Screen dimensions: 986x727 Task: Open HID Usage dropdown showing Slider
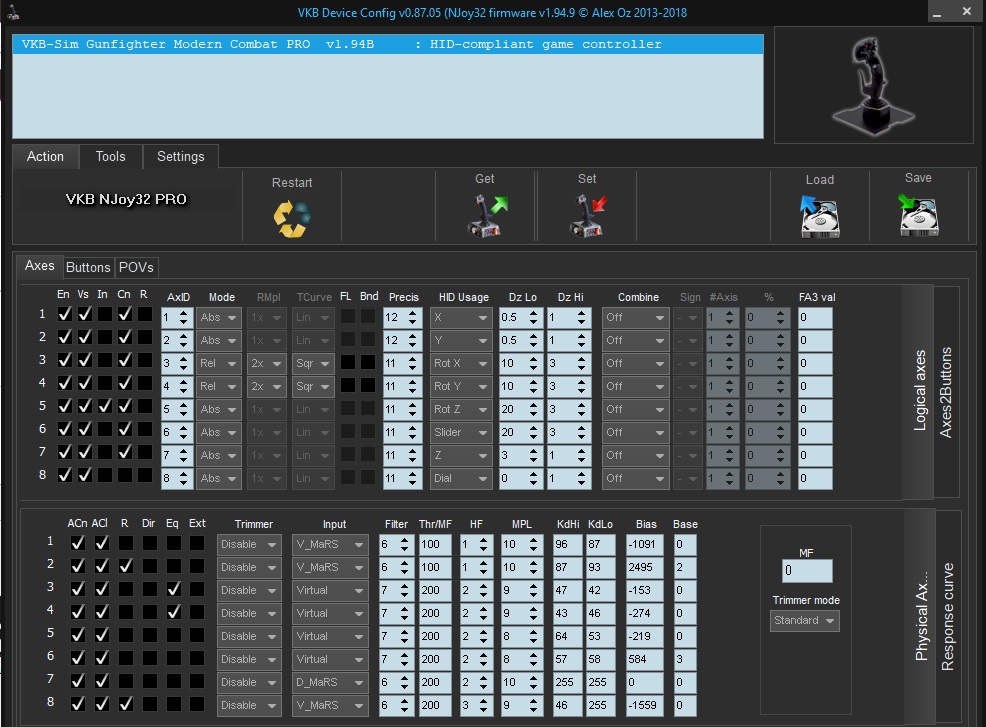pyautogui.click(x=460, y=433)
